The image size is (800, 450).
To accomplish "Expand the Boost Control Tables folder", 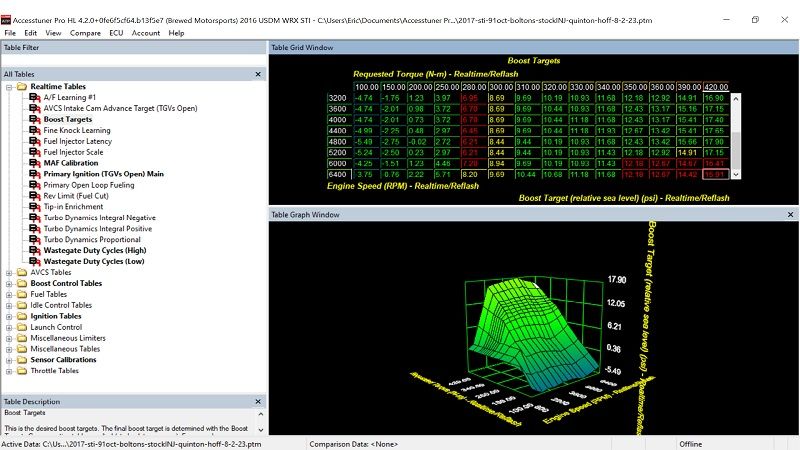I will (x=9, y=284).
